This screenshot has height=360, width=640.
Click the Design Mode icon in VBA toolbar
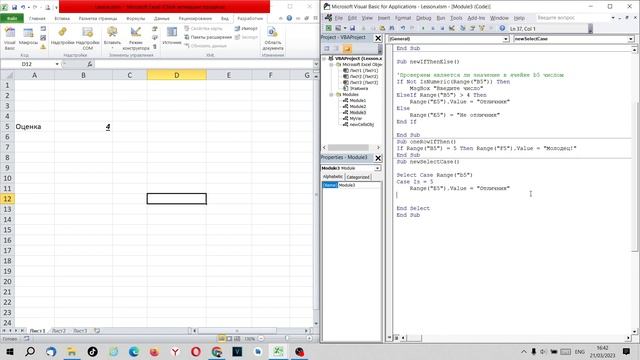coord(452,28)
